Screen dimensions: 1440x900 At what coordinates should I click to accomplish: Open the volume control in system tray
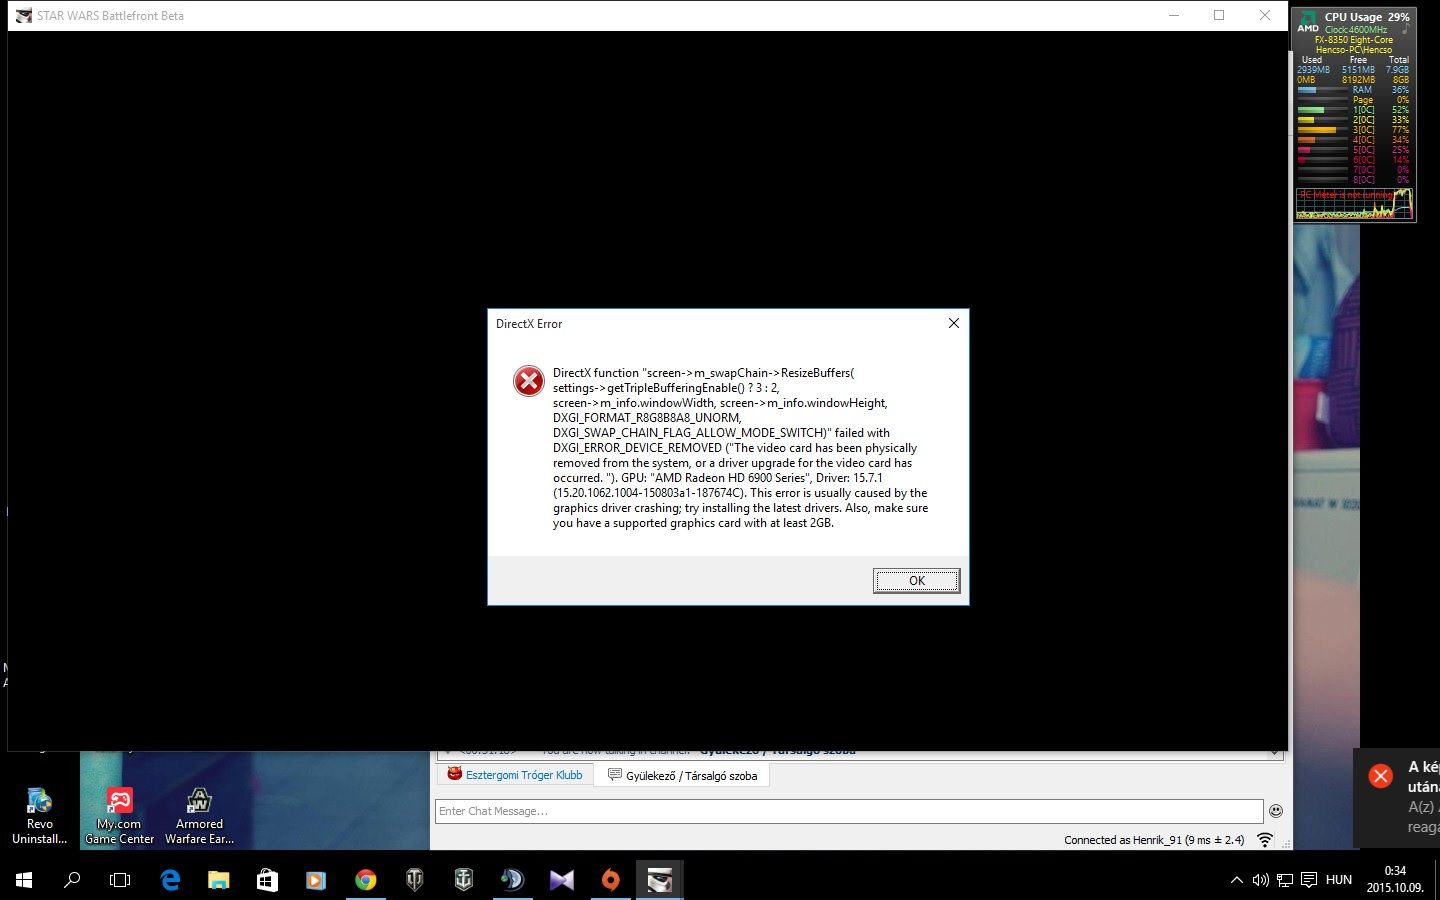coord(1260,880)
